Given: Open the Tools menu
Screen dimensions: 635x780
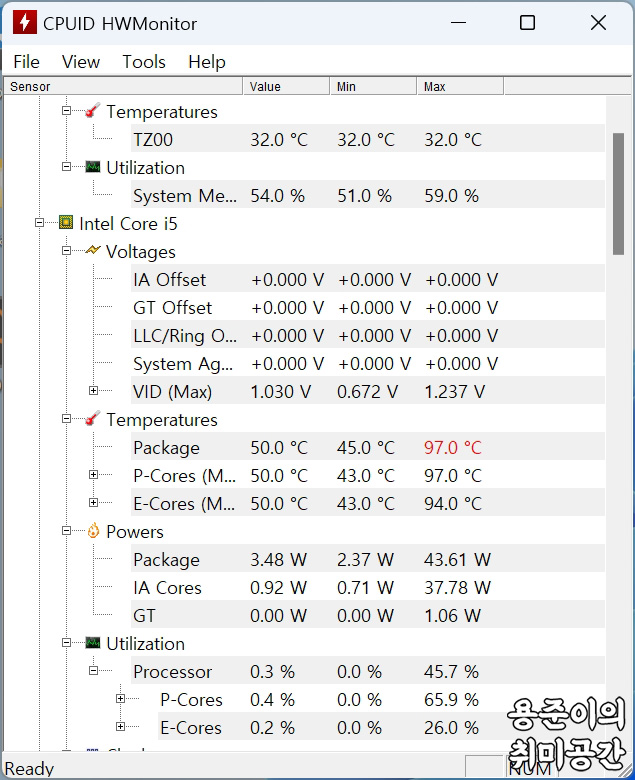Looking at the screenshot, I should [x=144, y=62].
